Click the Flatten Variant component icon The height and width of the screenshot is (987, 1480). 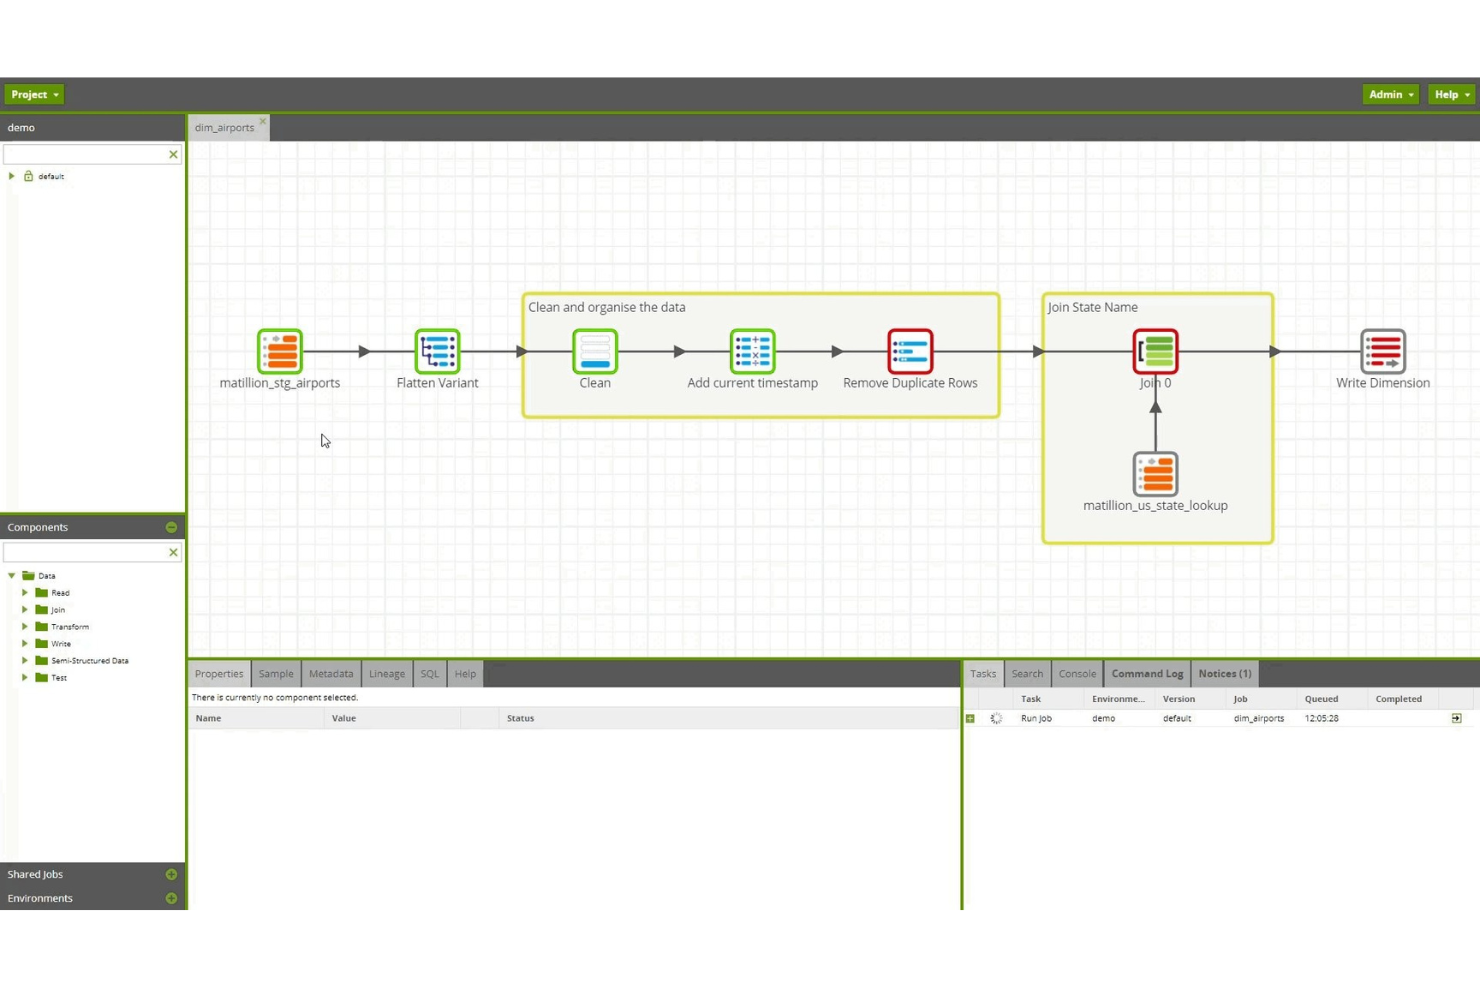click(437, 352)
